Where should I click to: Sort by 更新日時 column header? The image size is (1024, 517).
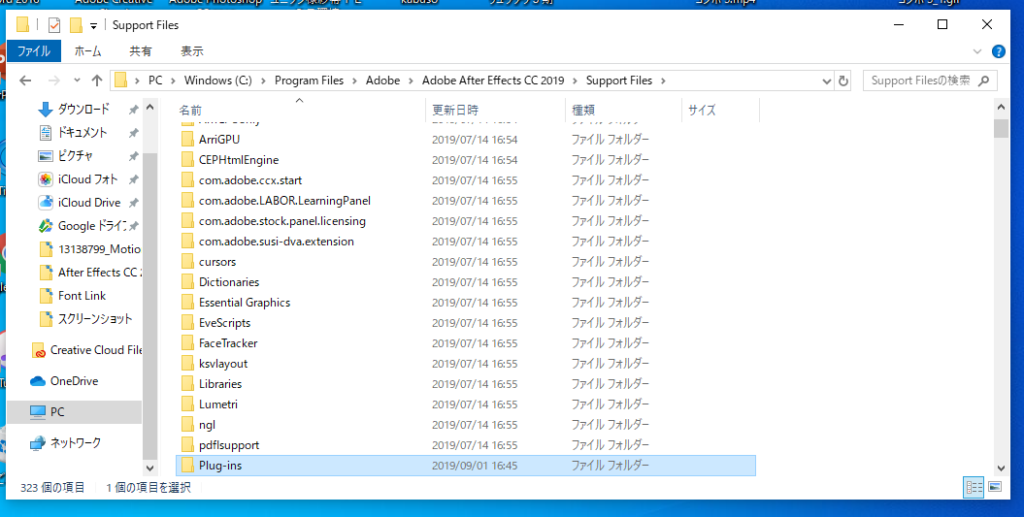coord(455,110)
